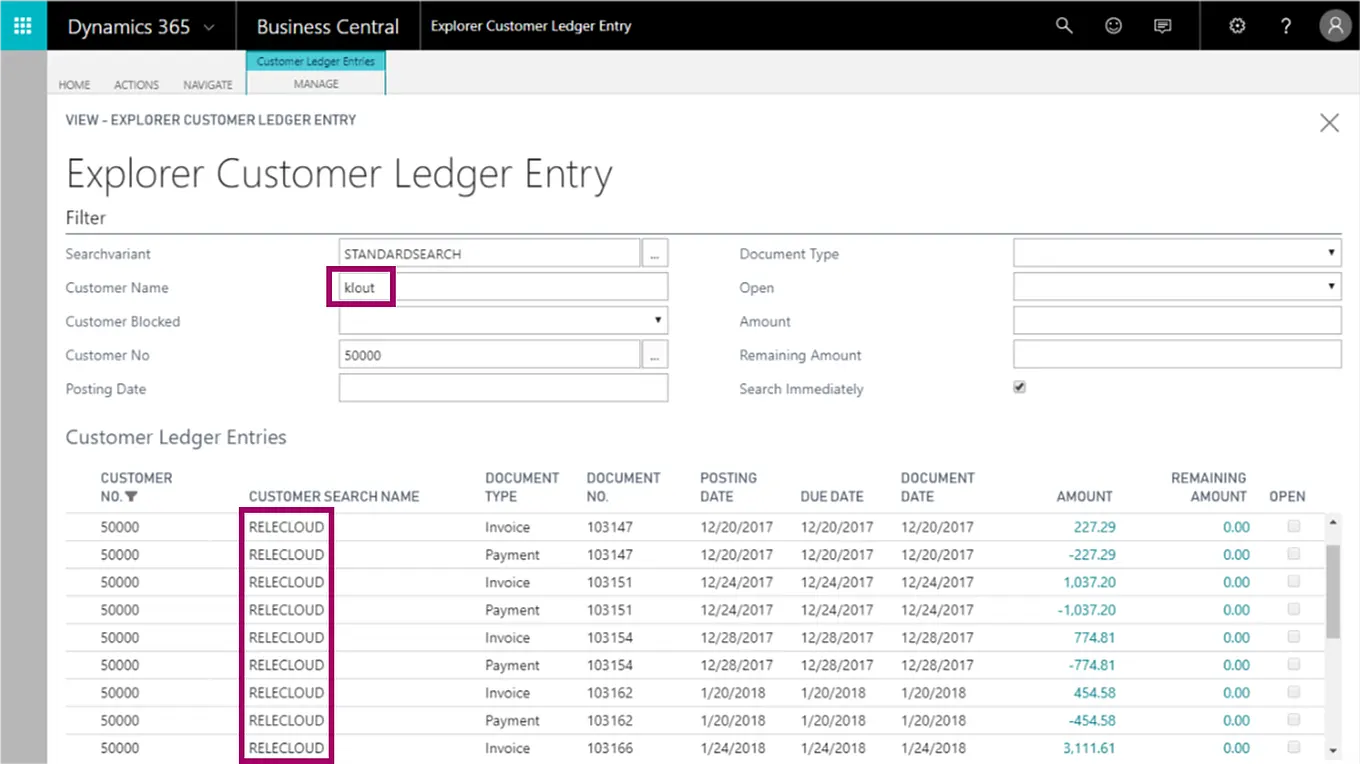
Task: Open the feedback smiley face icon
Action: [x=1113, y=26]
